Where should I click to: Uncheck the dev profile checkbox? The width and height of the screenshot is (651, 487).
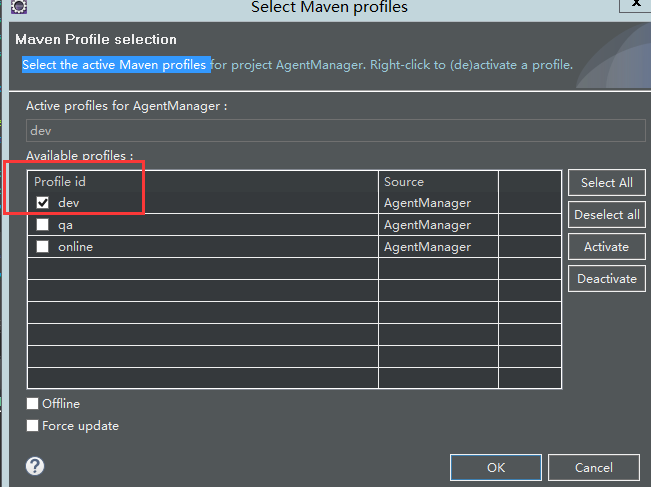tap(42, 203)
